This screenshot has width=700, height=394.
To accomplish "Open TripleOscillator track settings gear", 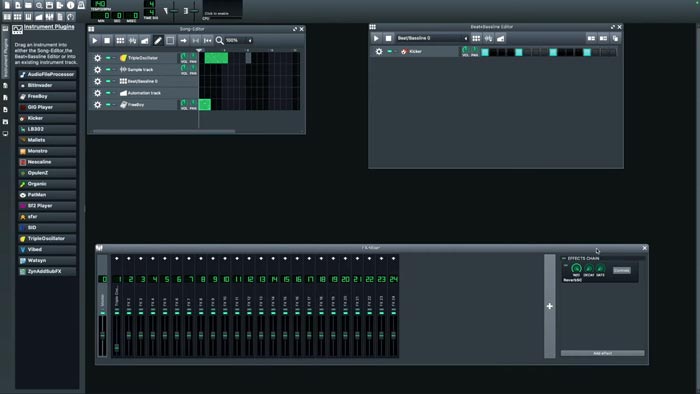I will click(97, 58).
